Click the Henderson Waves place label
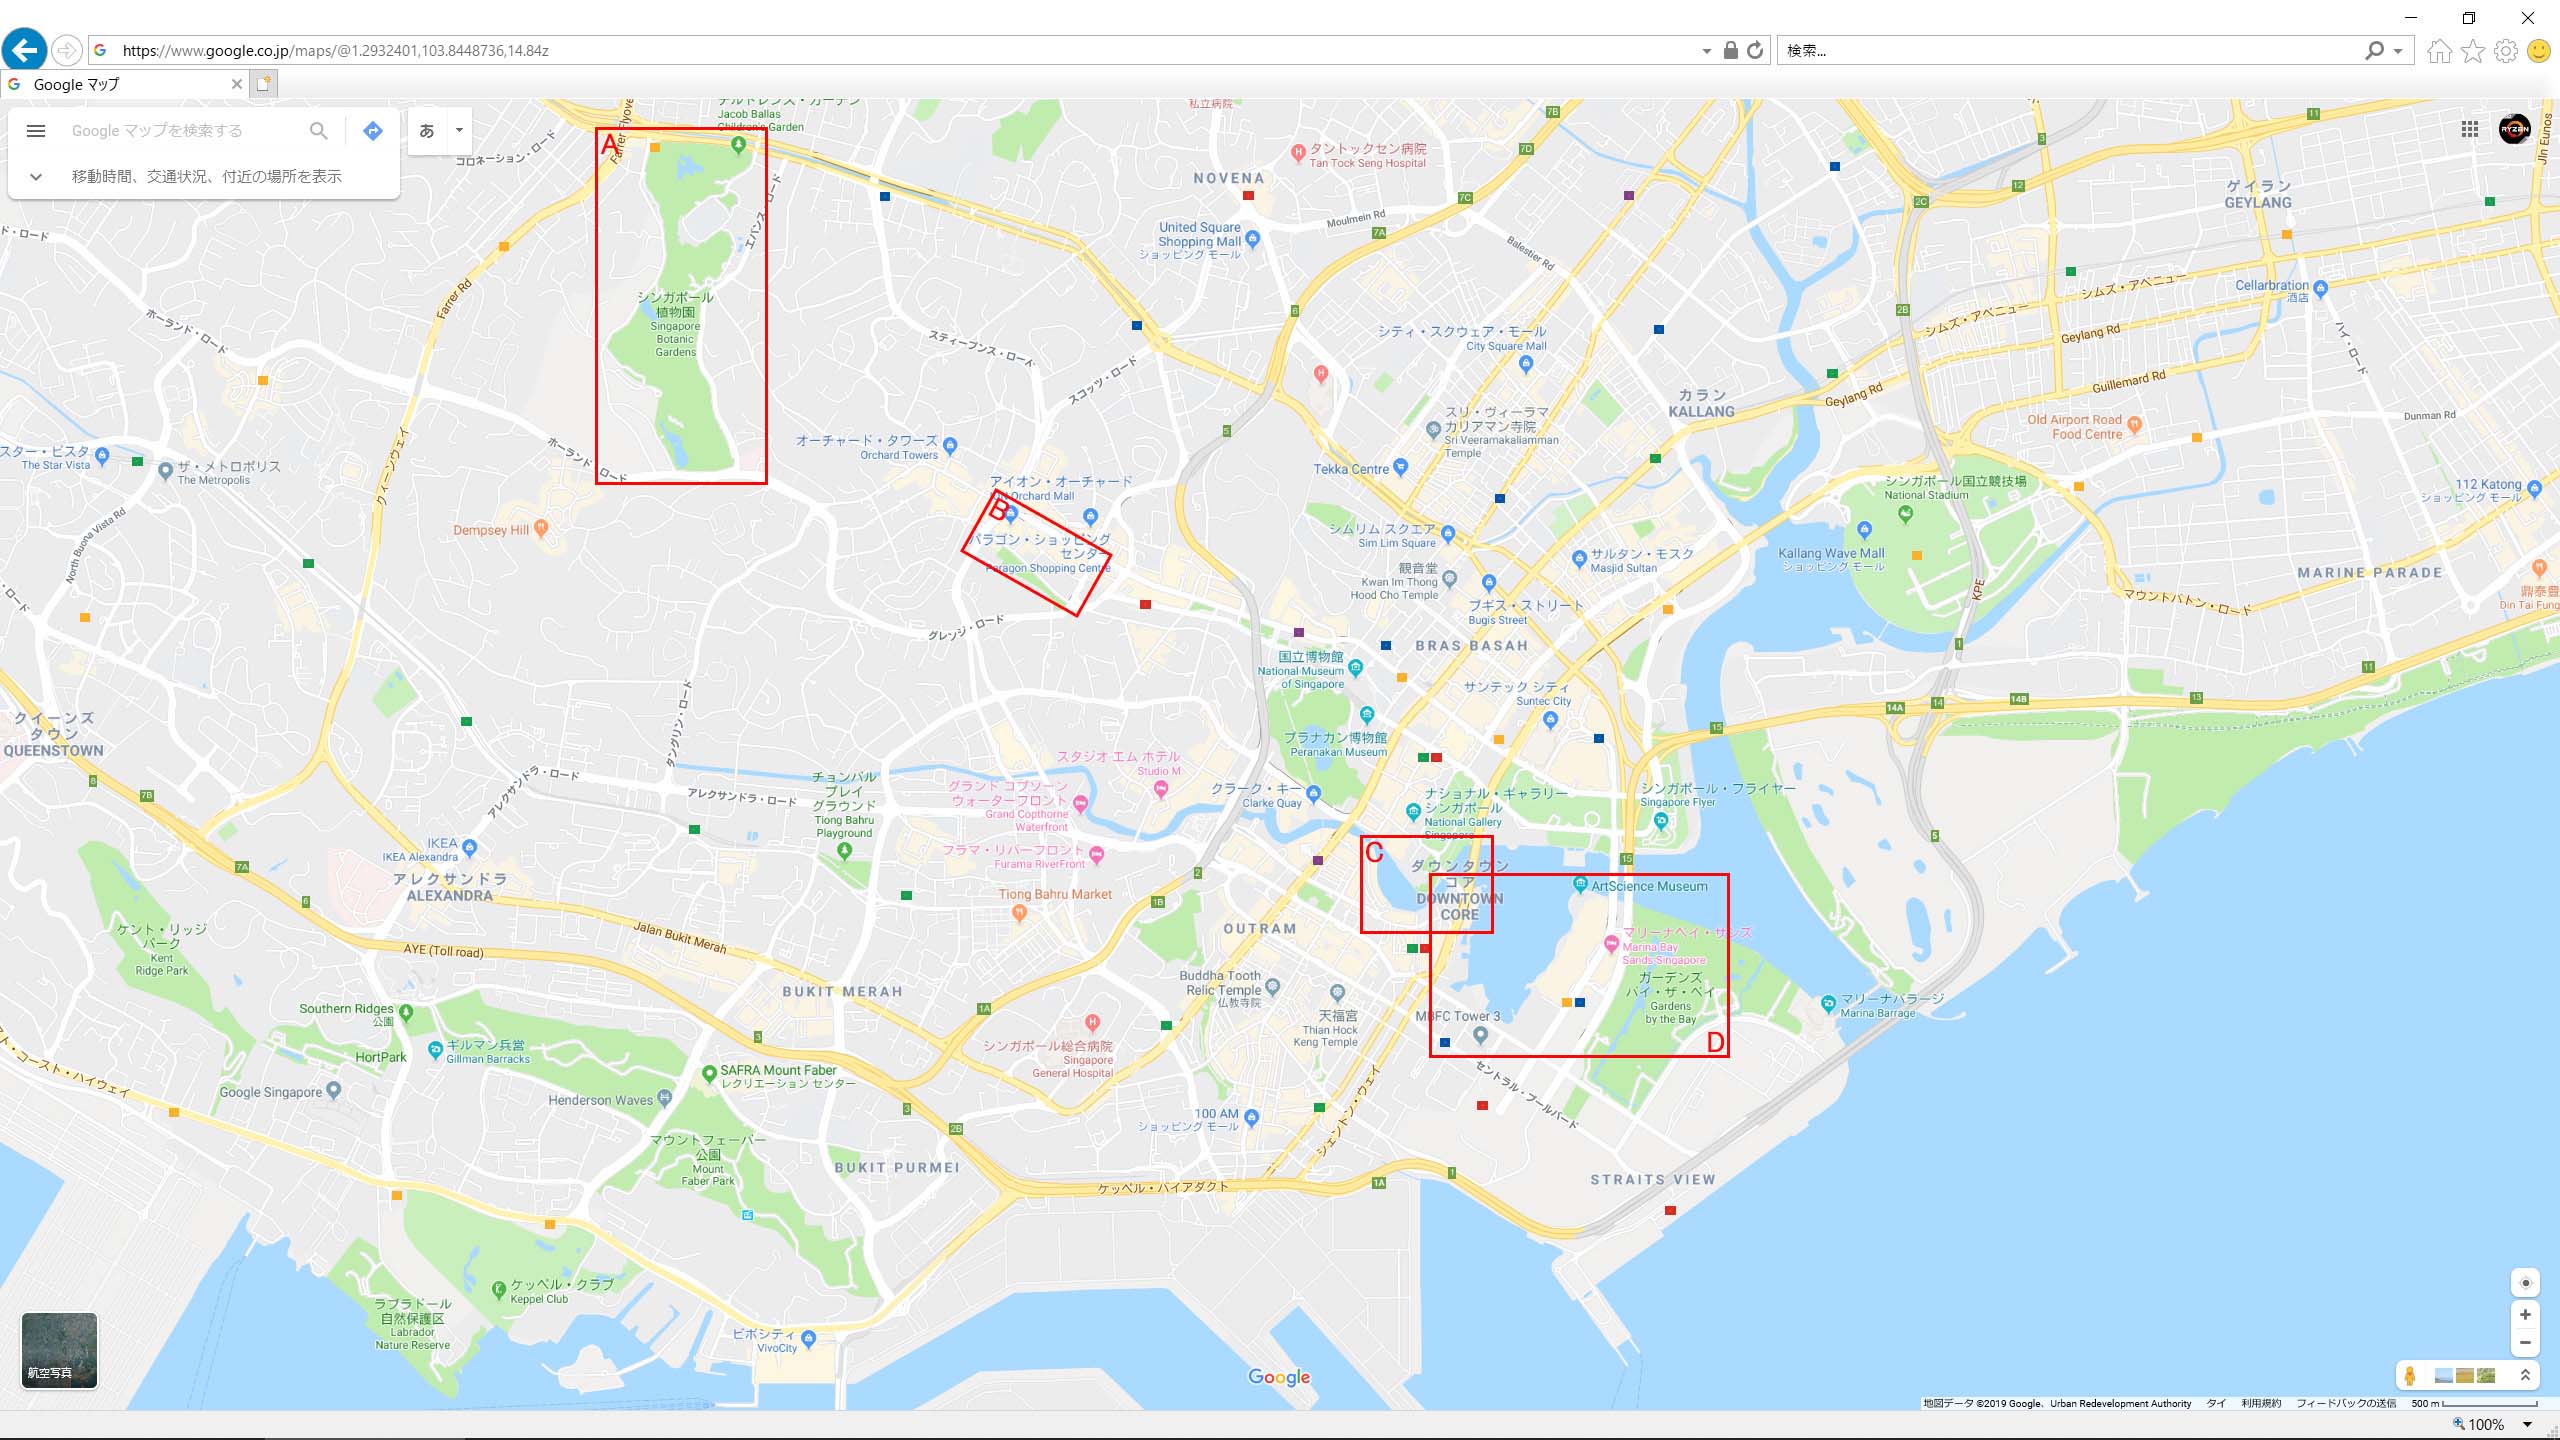The image size is (2560, 1440). 600,1100
